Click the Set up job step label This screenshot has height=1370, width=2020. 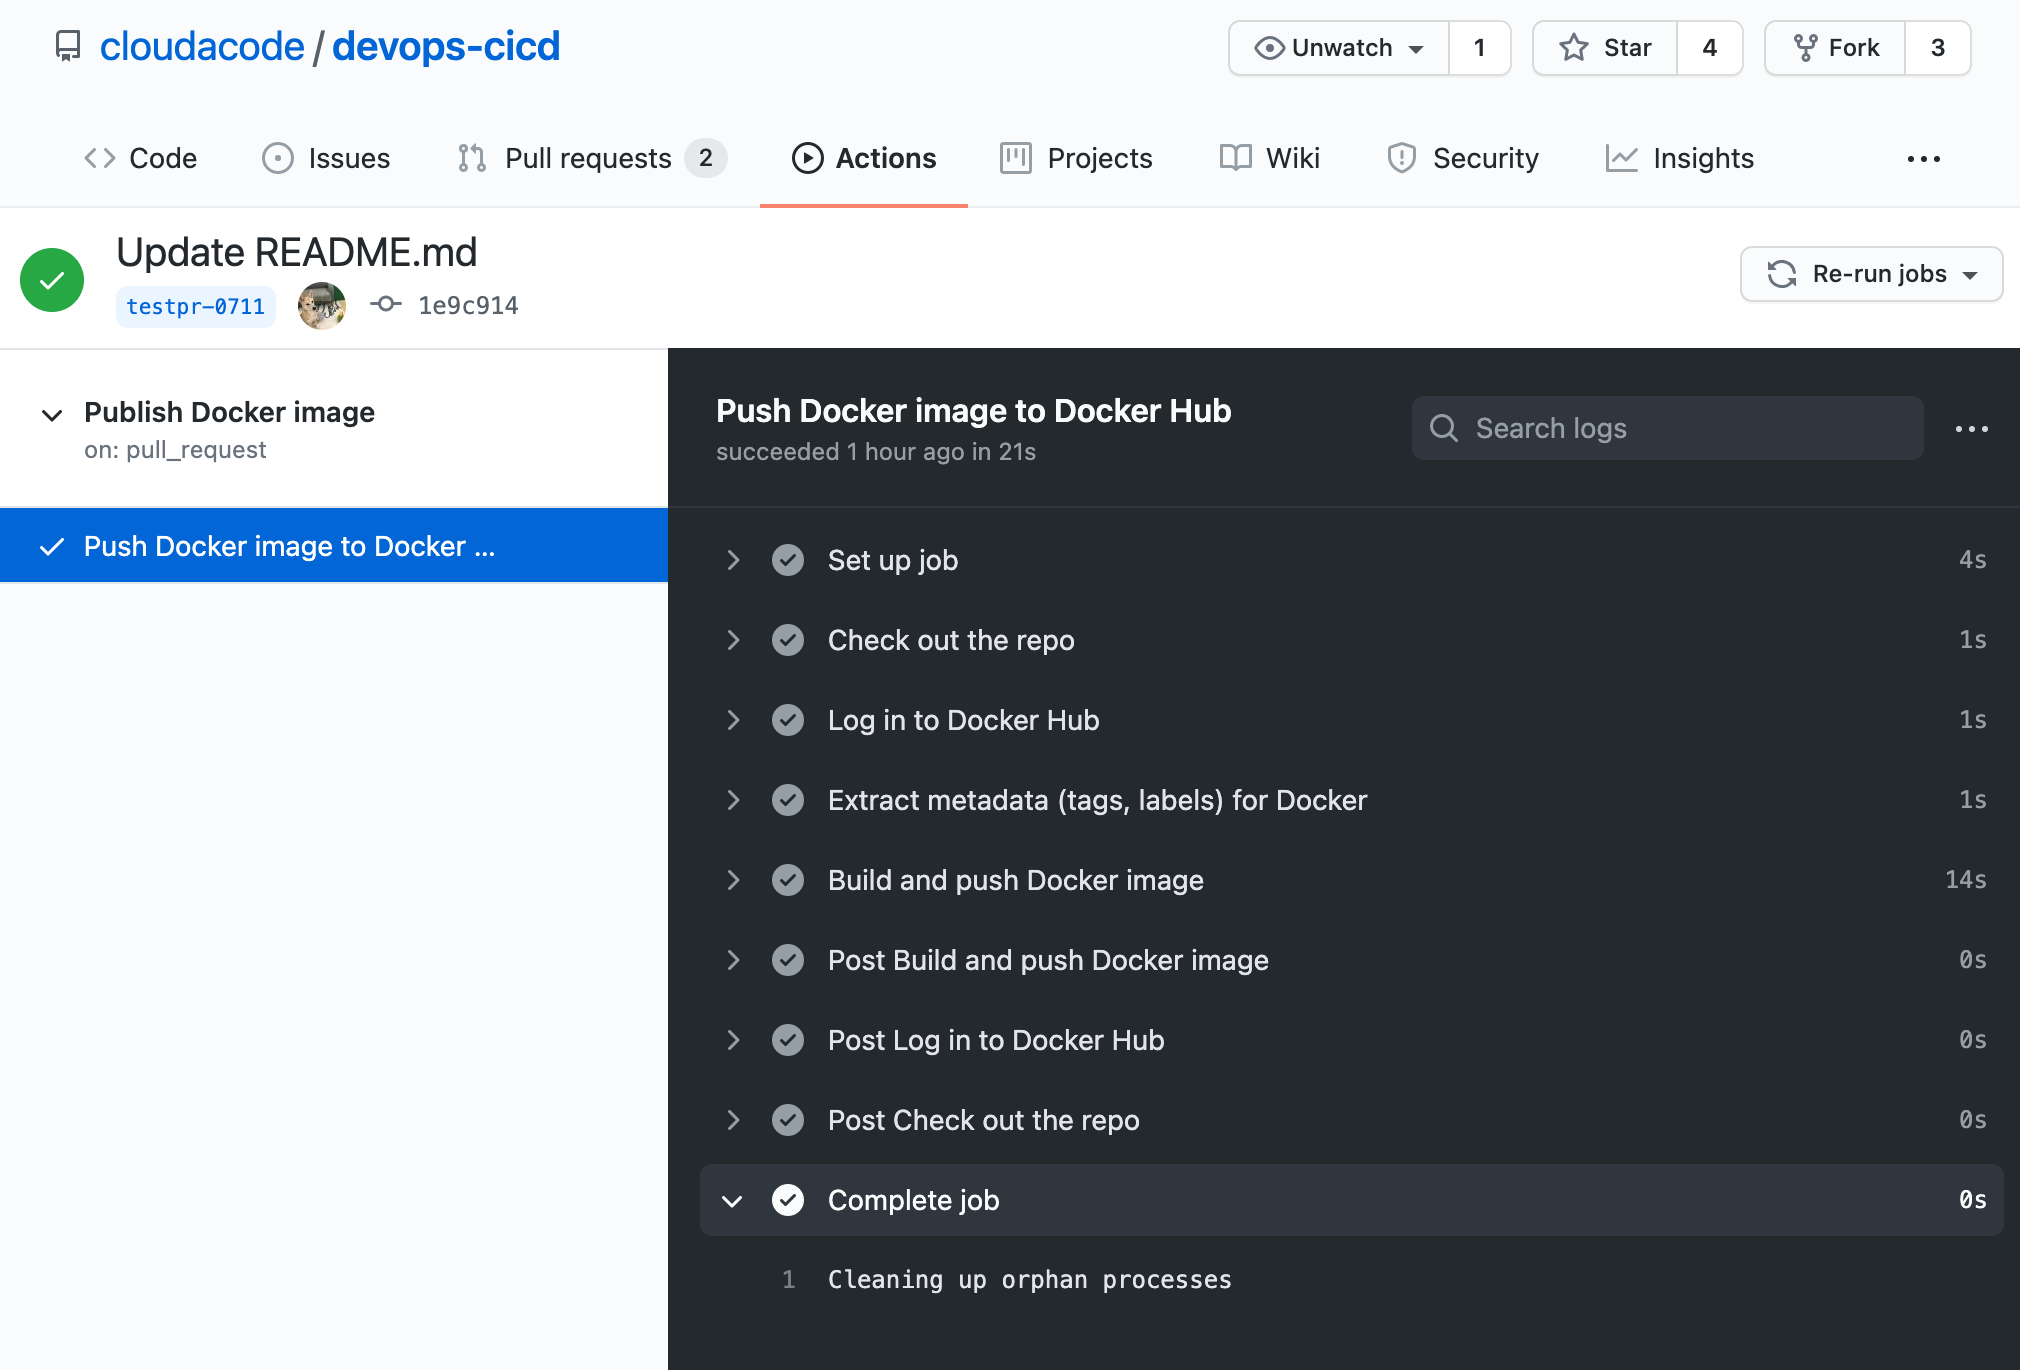coord(893,560)
